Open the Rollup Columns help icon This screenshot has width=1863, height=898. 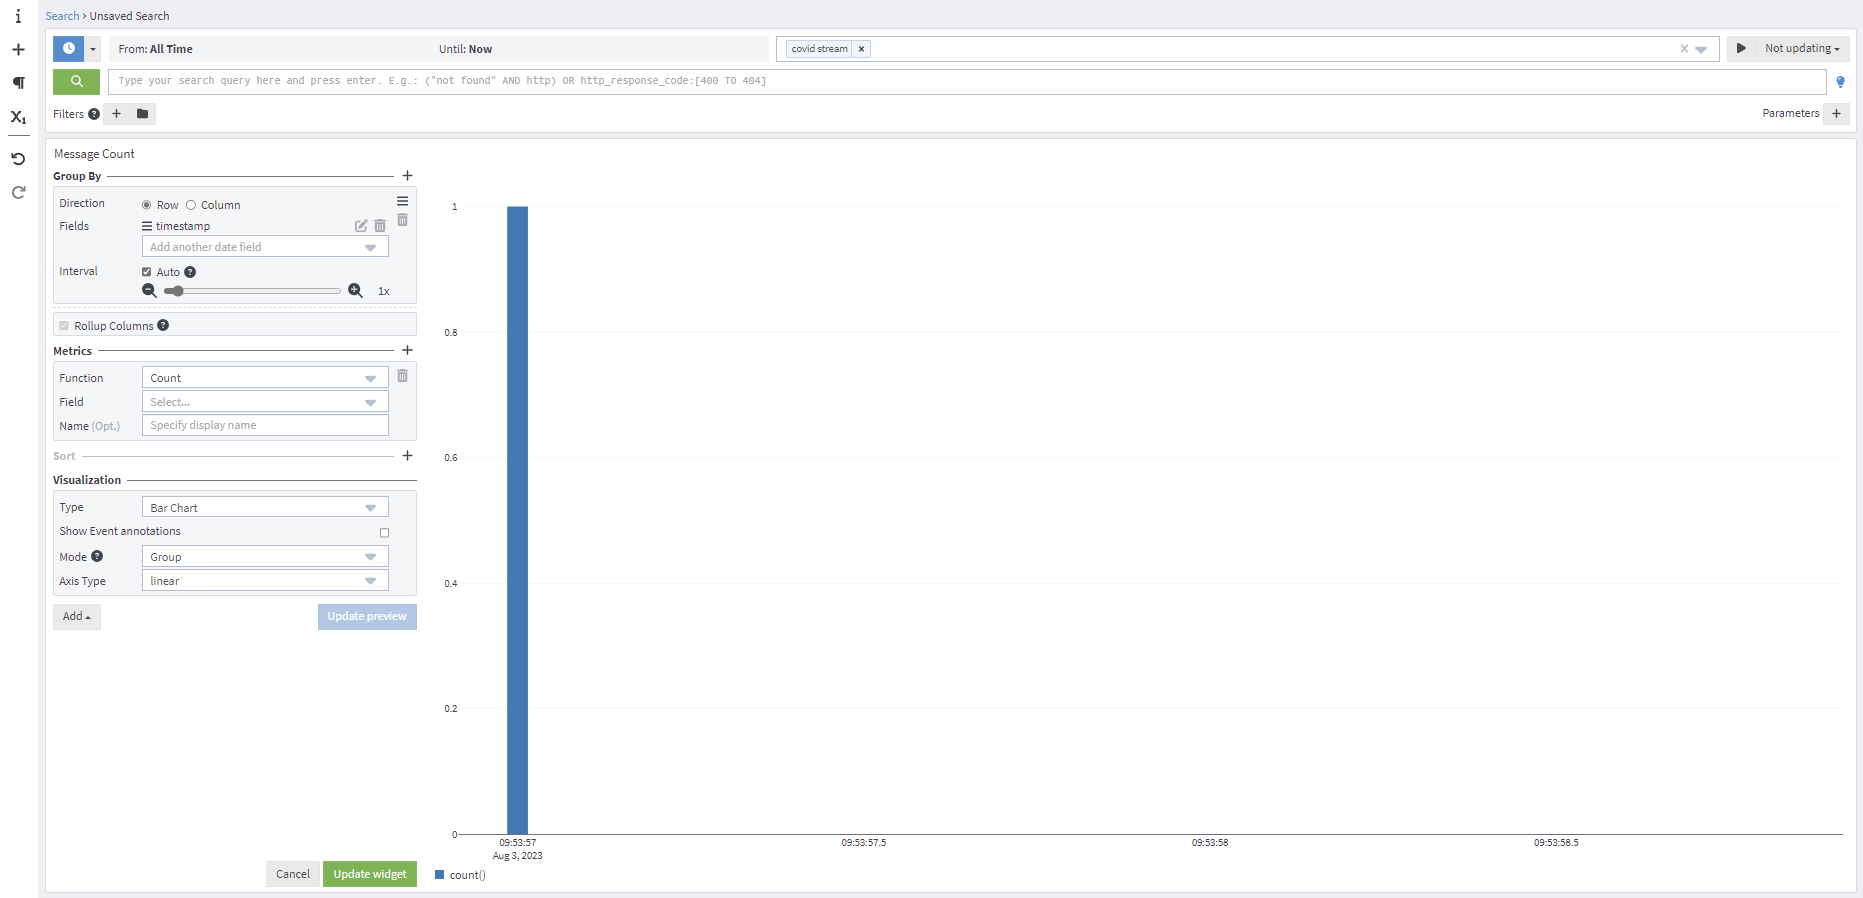coord(163,325)
